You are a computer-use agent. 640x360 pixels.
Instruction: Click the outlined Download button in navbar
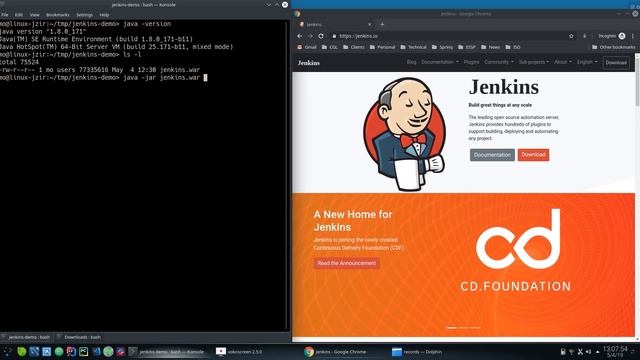pos(616,62)
